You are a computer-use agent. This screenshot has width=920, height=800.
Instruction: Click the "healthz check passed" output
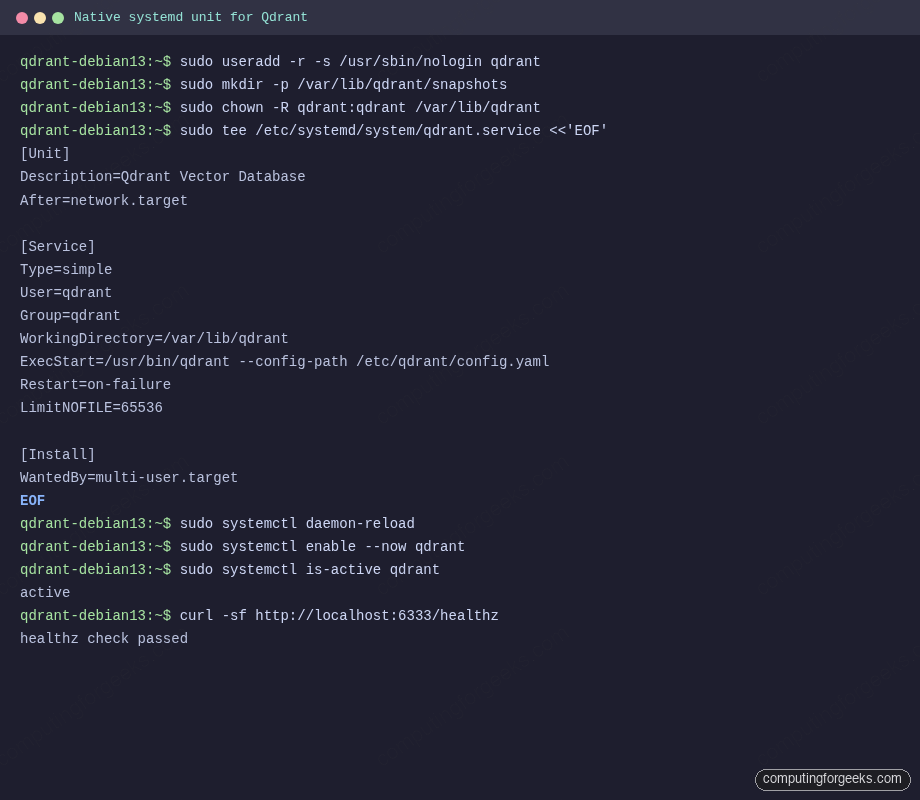(x=104, y=639)
